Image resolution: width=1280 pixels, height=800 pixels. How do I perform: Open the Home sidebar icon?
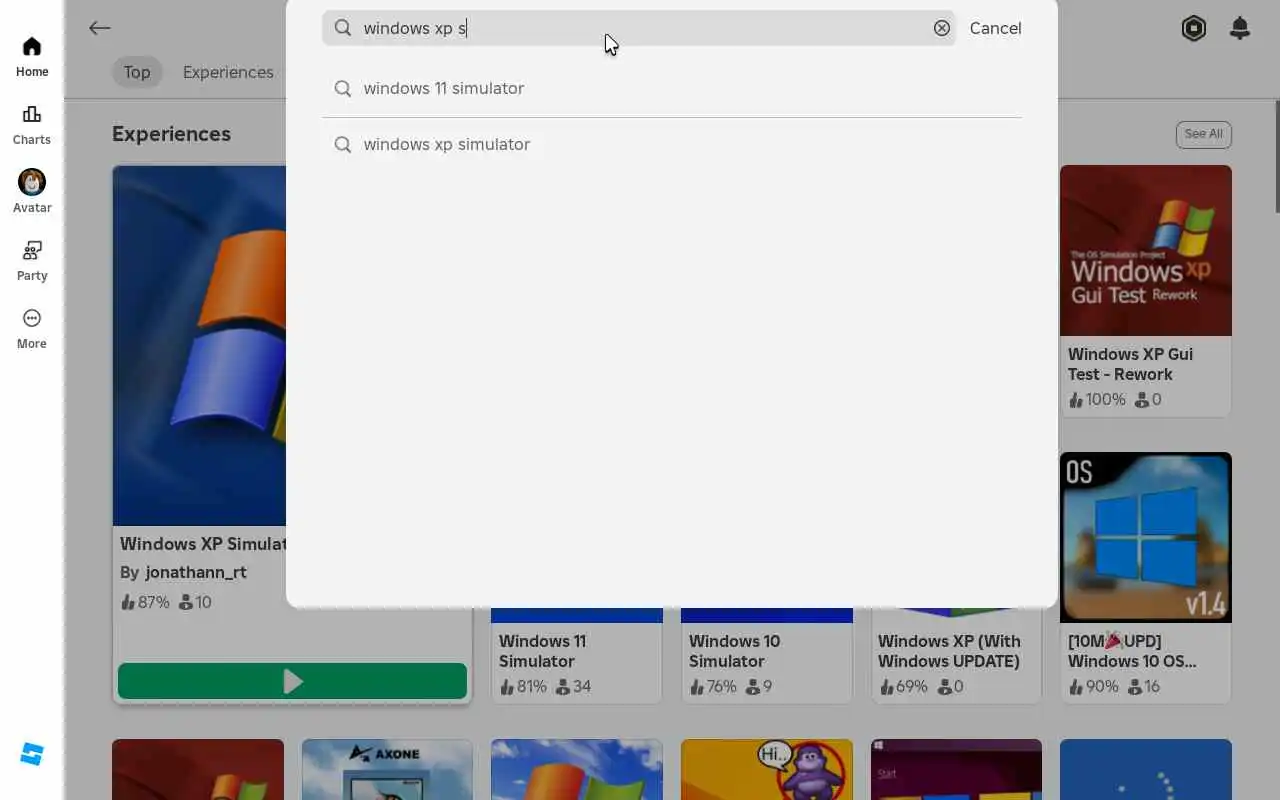(x=32, y=57)
